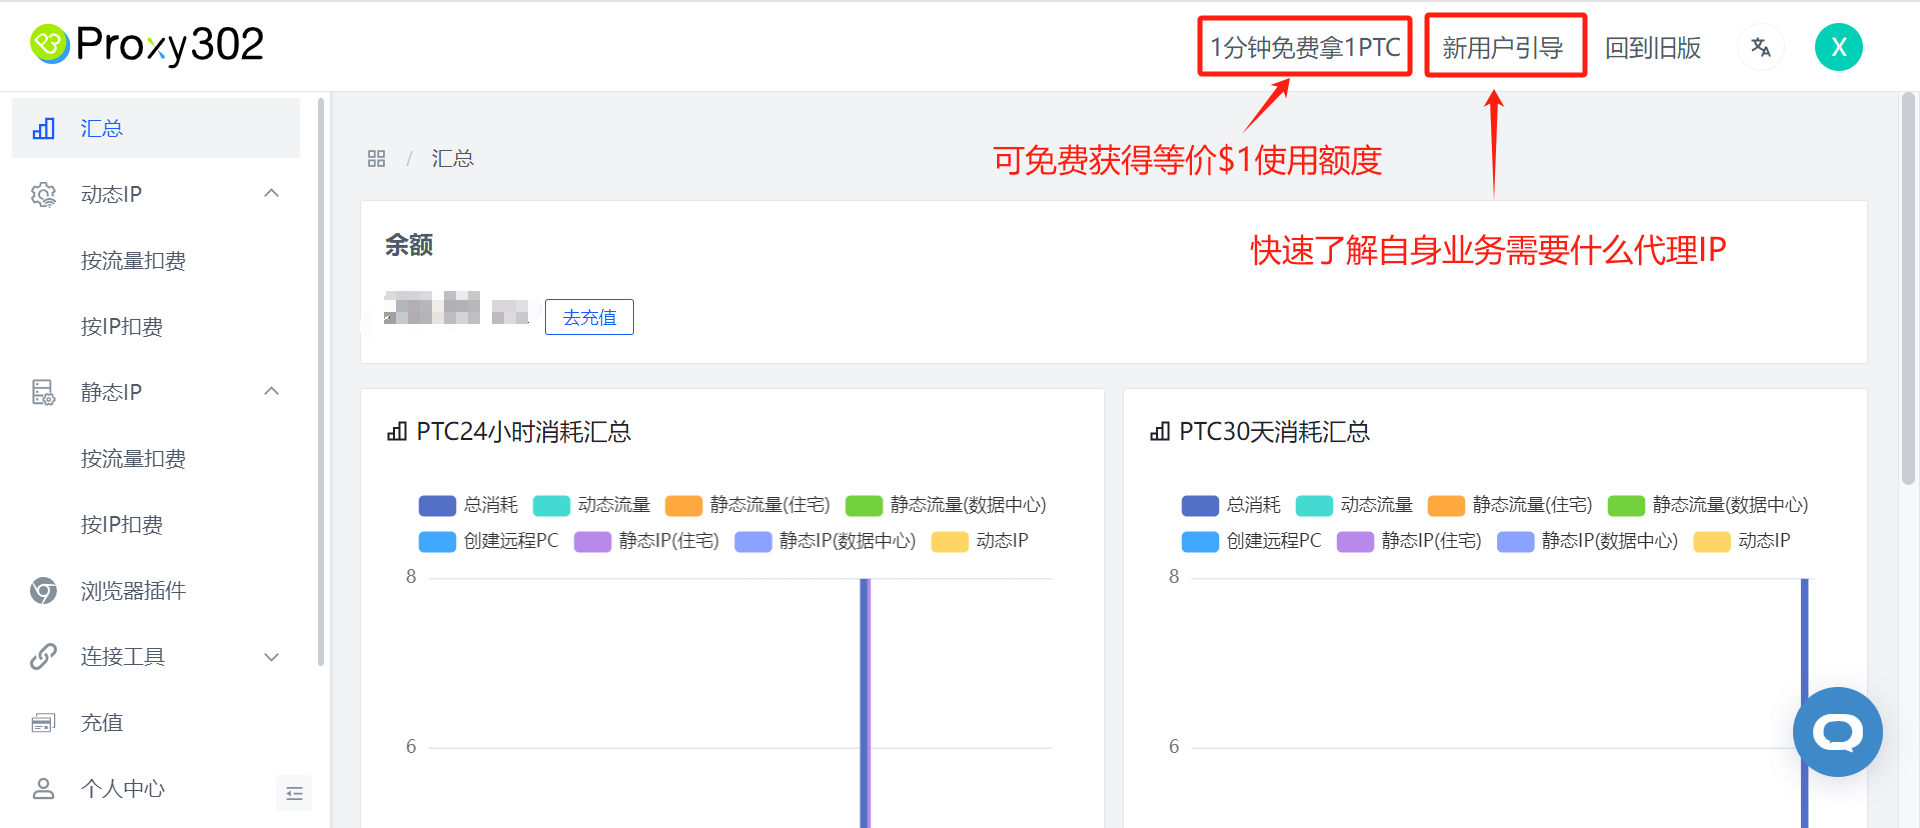The height and width of the screenshot is (828, 1920).
Task: Click 静态流量(数据中心) green swatch in 30天 chart
Action: pos(1626,506)
